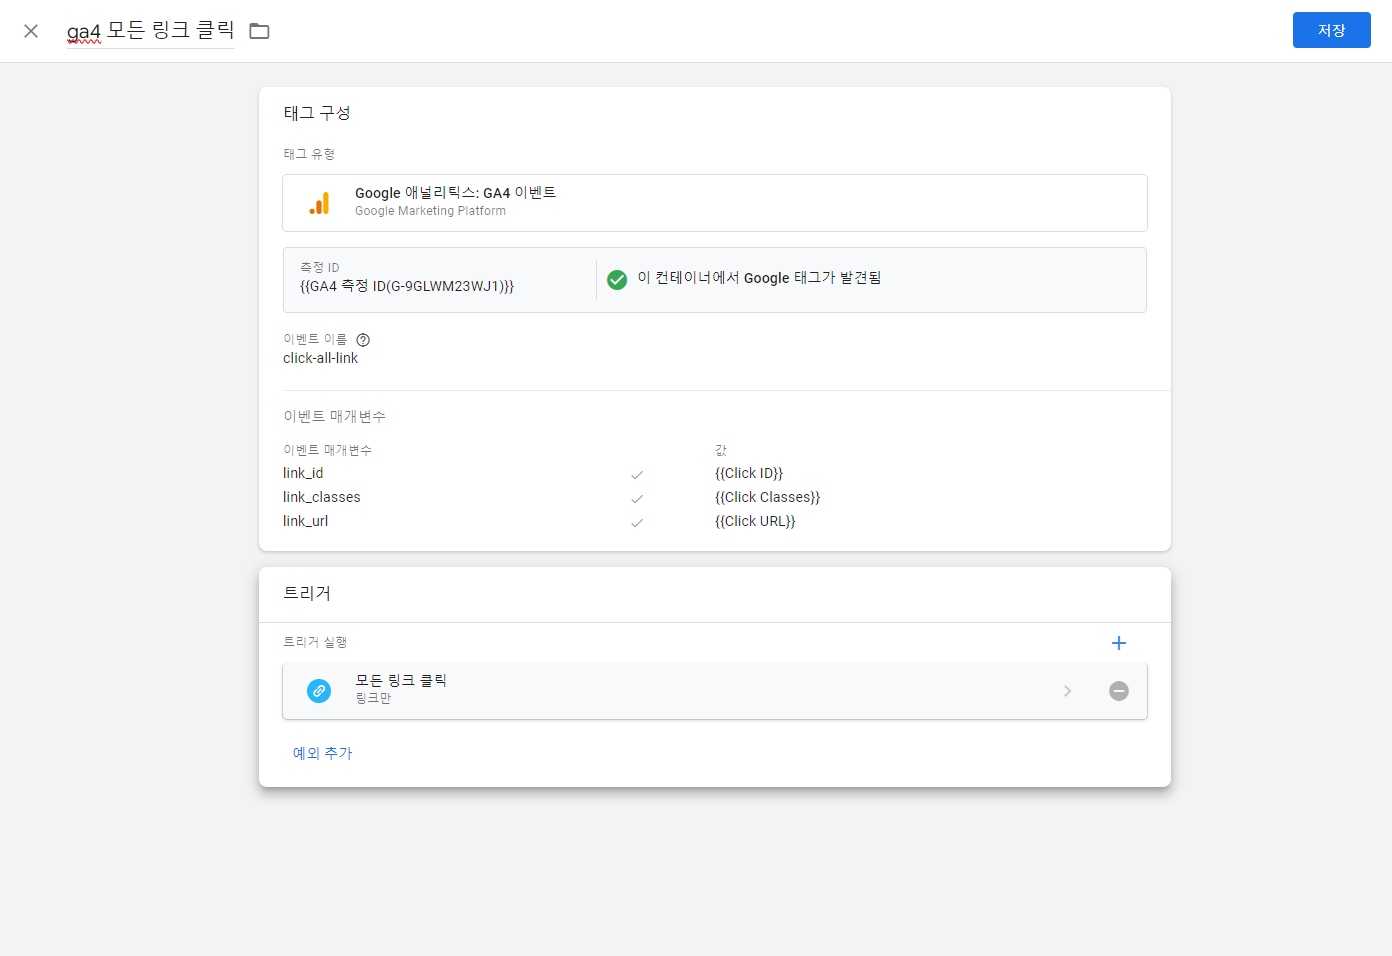This screenshot has height=956, width=1392.
Task: Click check mark in link_classes row
Action: pos(637,499)
